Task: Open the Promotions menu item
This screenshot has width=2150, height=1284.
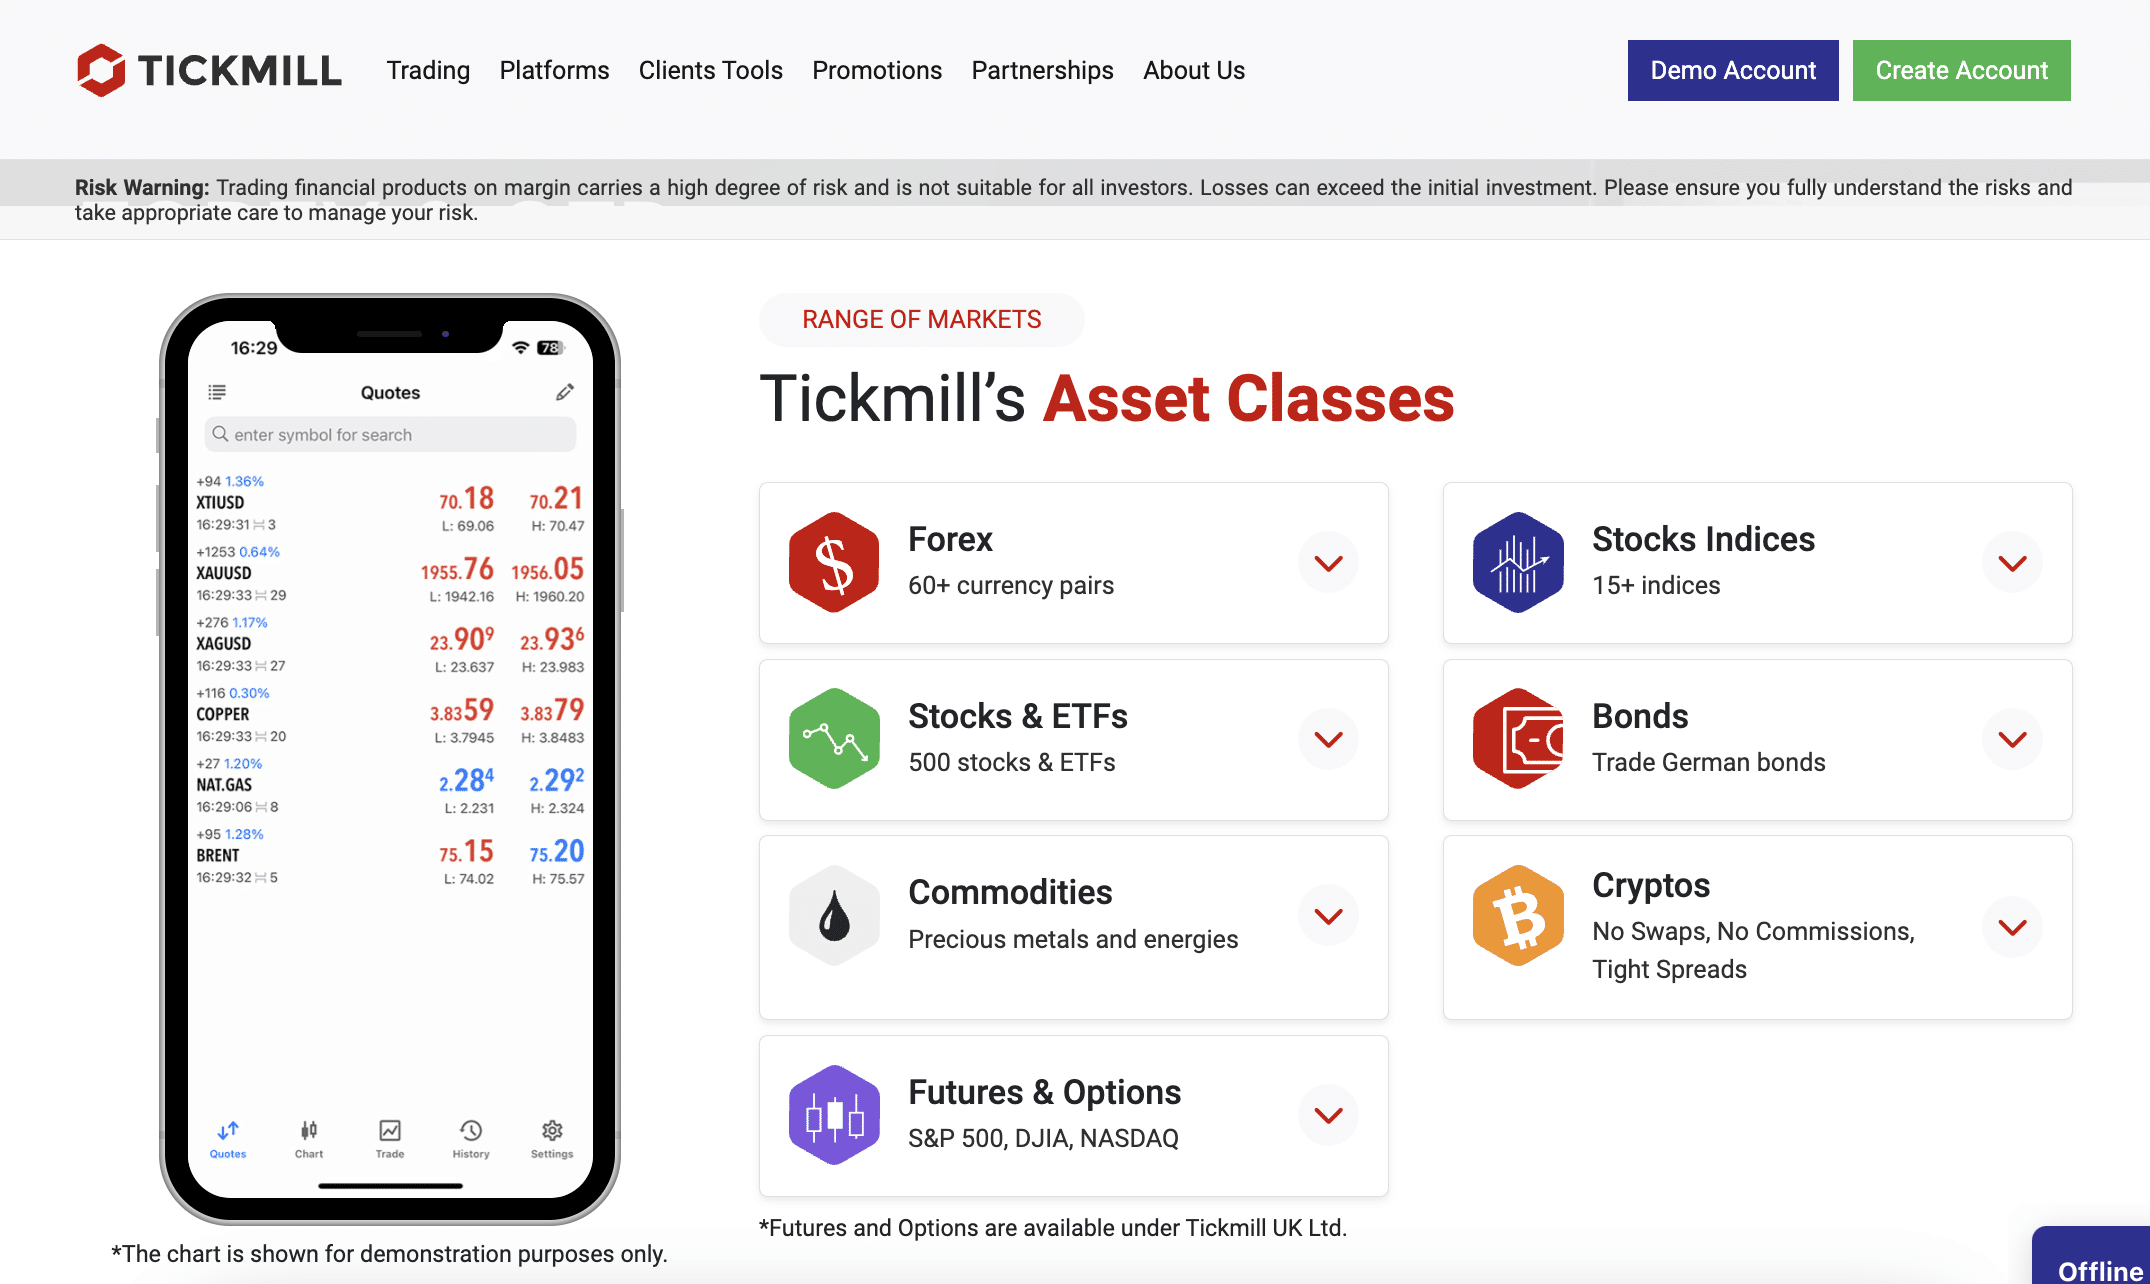Action: tap(877, 69)
